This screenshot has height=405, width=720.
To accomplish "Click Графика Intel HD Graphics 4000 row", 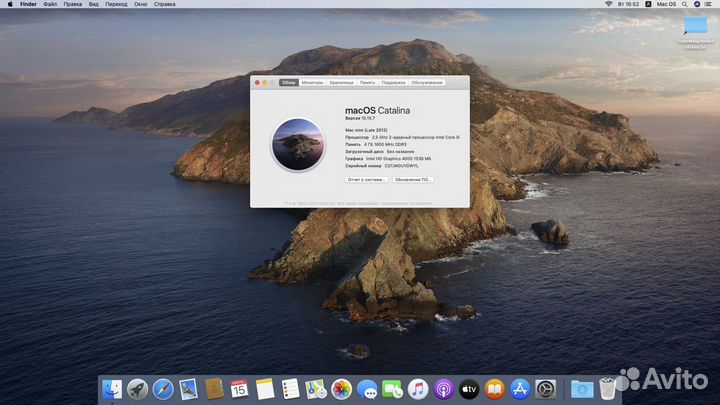I will (x=388, y=159).
